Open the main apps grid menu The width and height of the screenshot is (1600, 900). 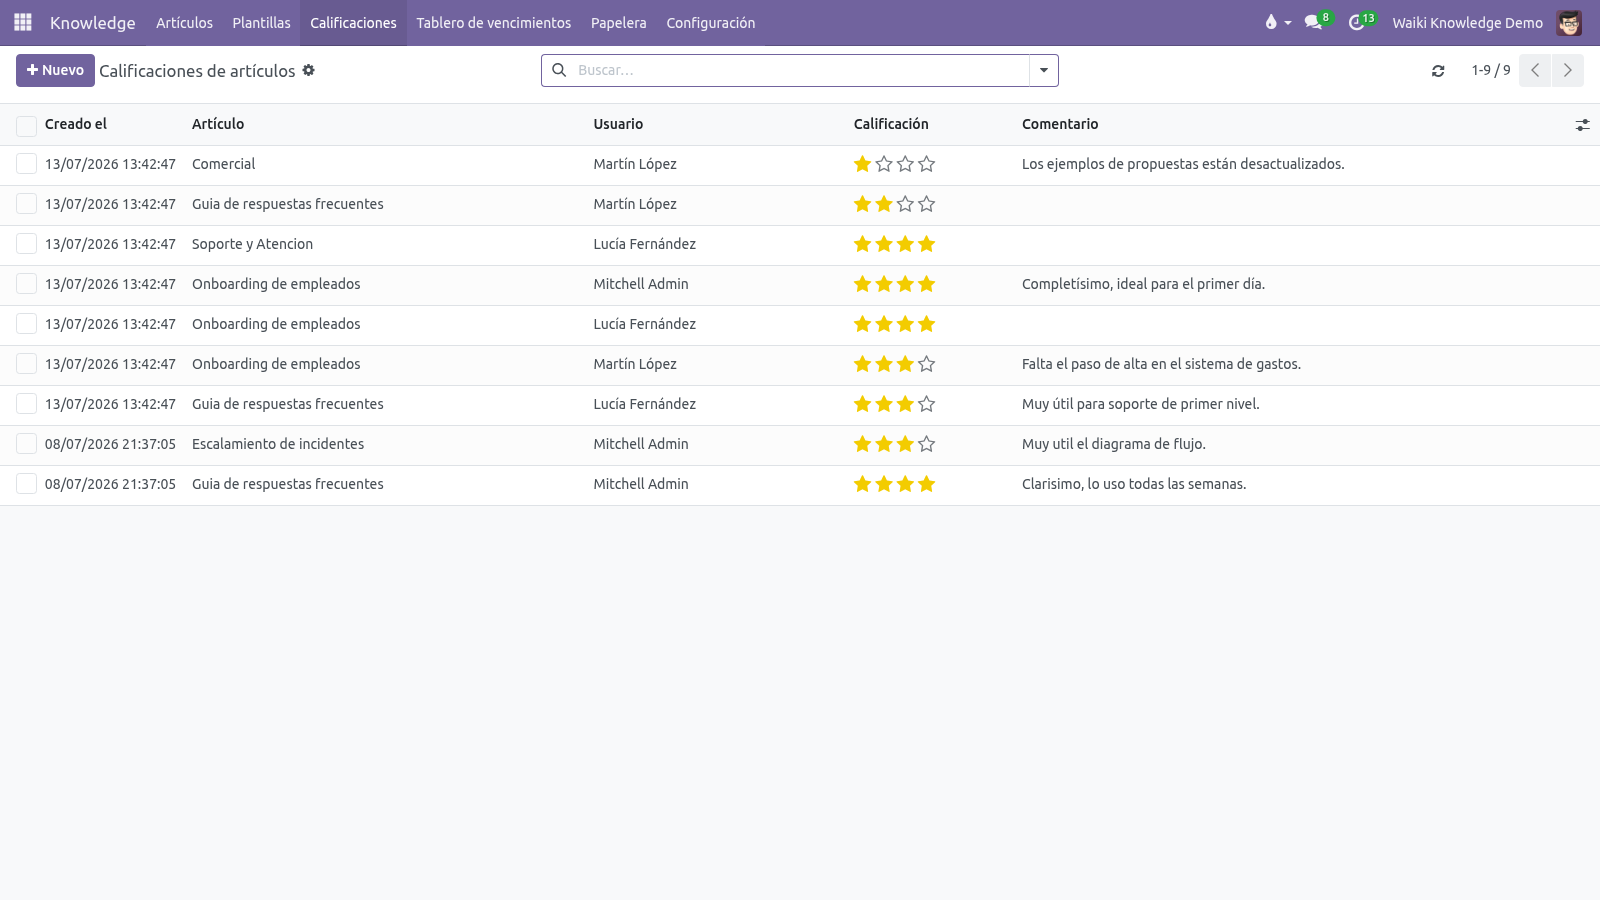(23, 22)
